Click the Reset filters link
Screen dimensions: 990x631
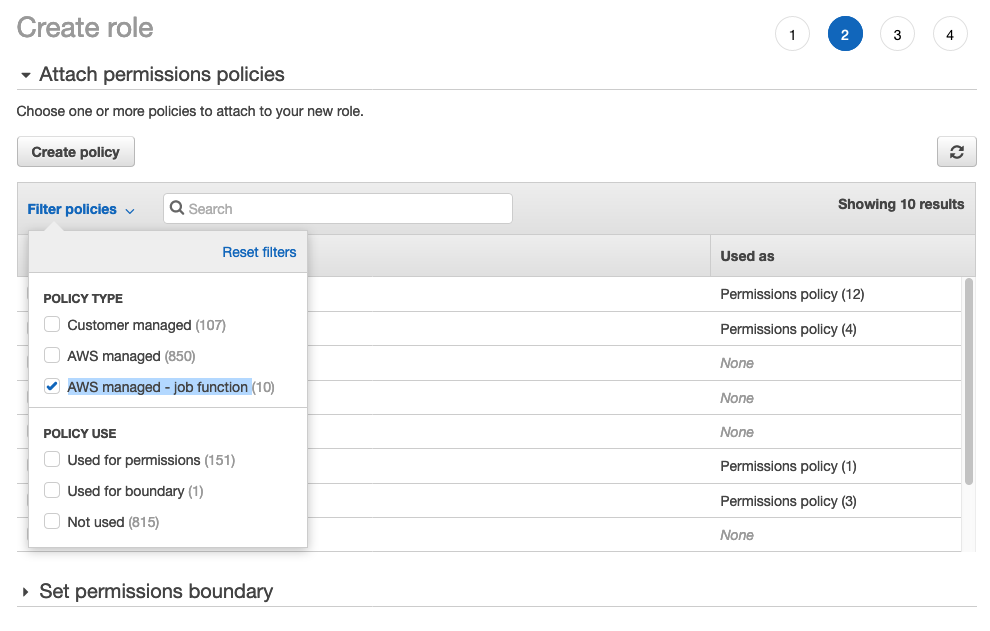[259, 252]
